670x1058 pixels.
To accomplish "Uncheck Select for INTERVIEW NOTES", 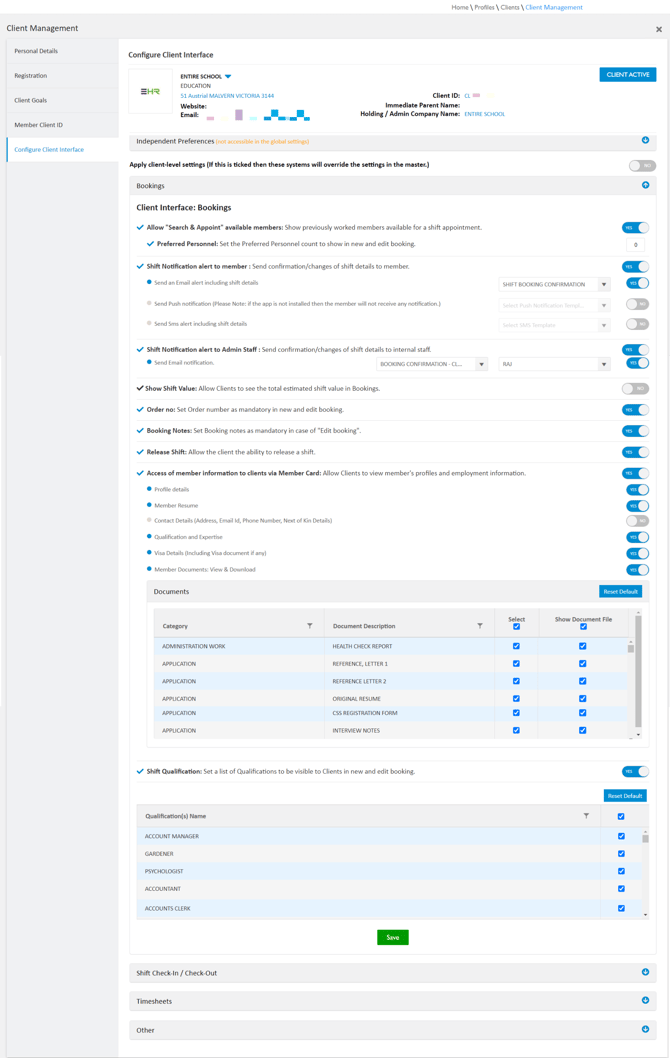I will [x=516, y=730].
